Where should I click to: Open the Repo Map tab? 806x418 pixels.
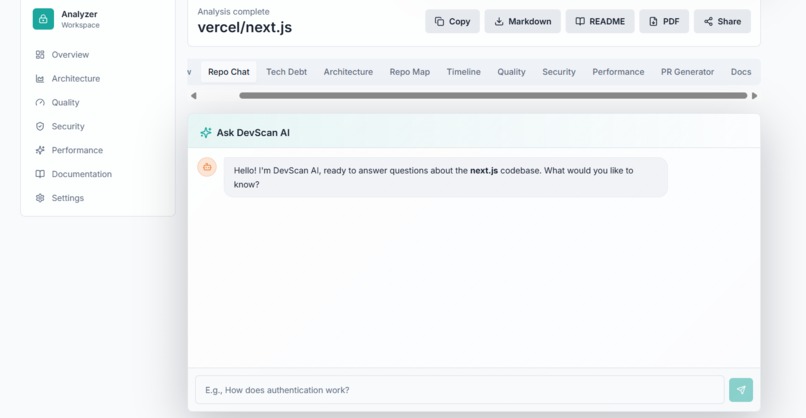(410, 72)
